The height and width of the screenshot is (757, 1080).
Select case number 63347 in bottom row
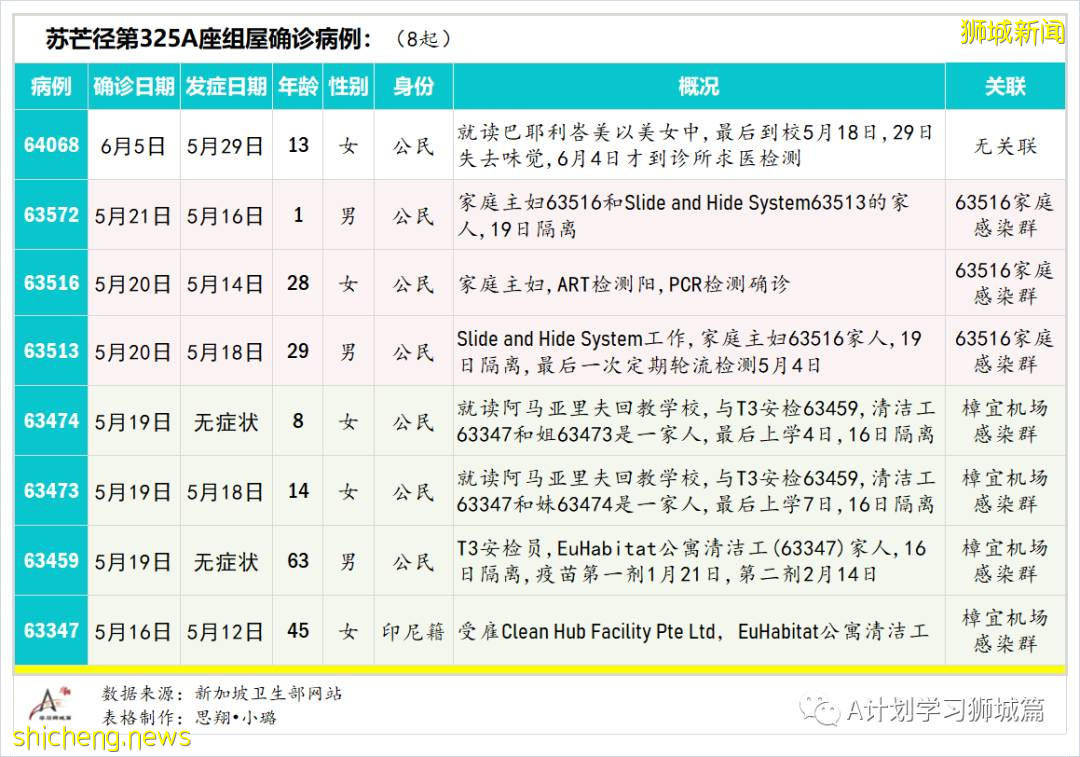pyautogui.click(x=50, y=631)
